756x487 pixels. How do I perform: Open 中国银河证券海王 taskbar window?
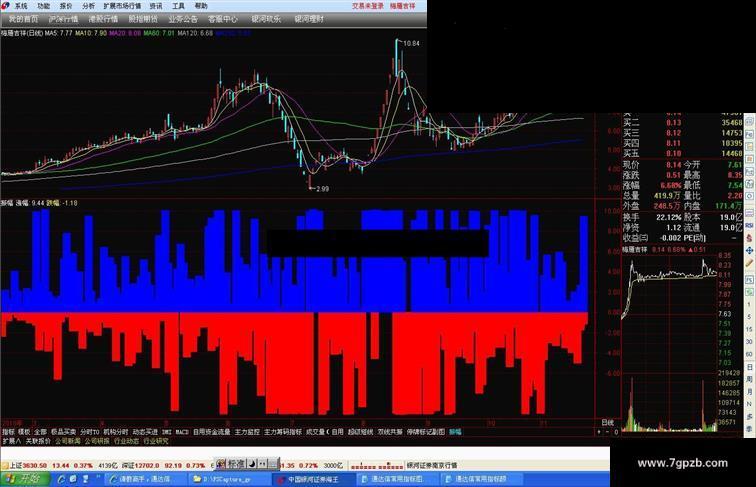coord(313,479)
